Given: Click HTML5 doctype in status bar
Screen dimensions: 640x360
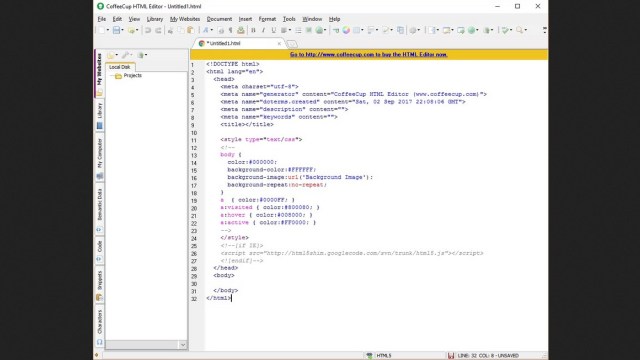Looking at the screenshot, I should pos(384,356).
